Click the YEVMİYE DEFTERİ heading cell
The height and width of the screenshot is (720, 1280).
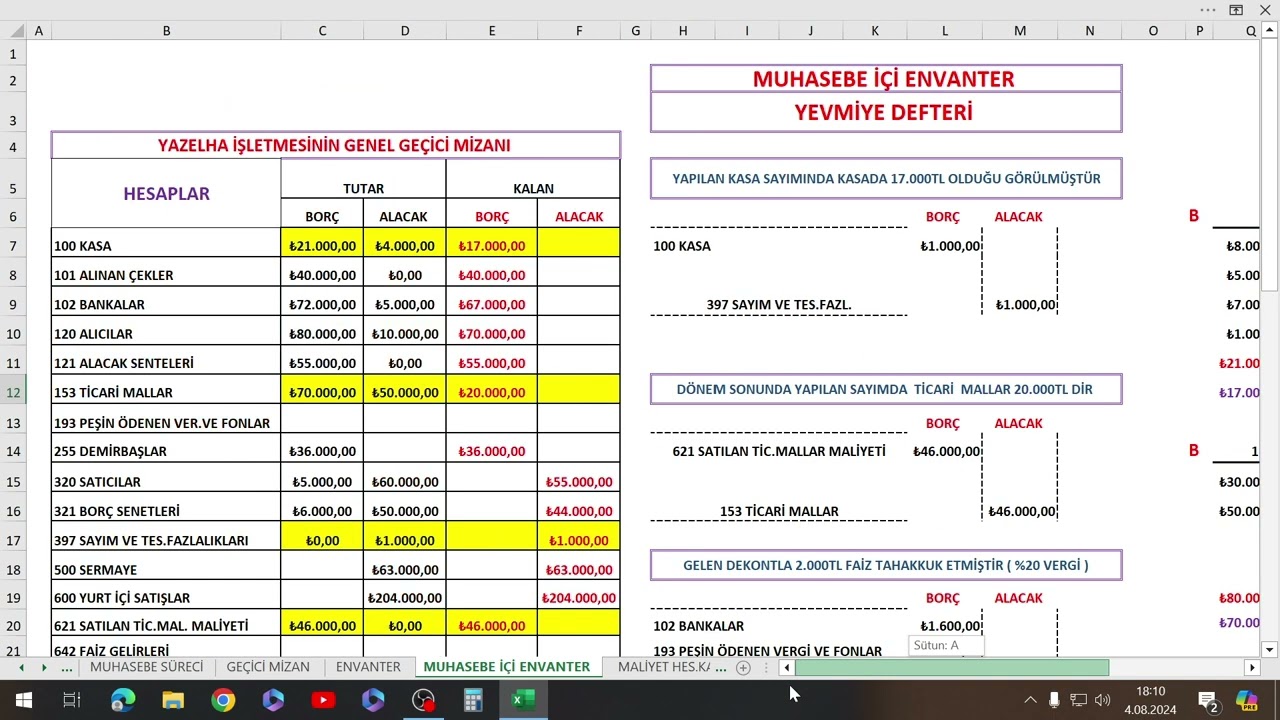(x=885, y=112)
